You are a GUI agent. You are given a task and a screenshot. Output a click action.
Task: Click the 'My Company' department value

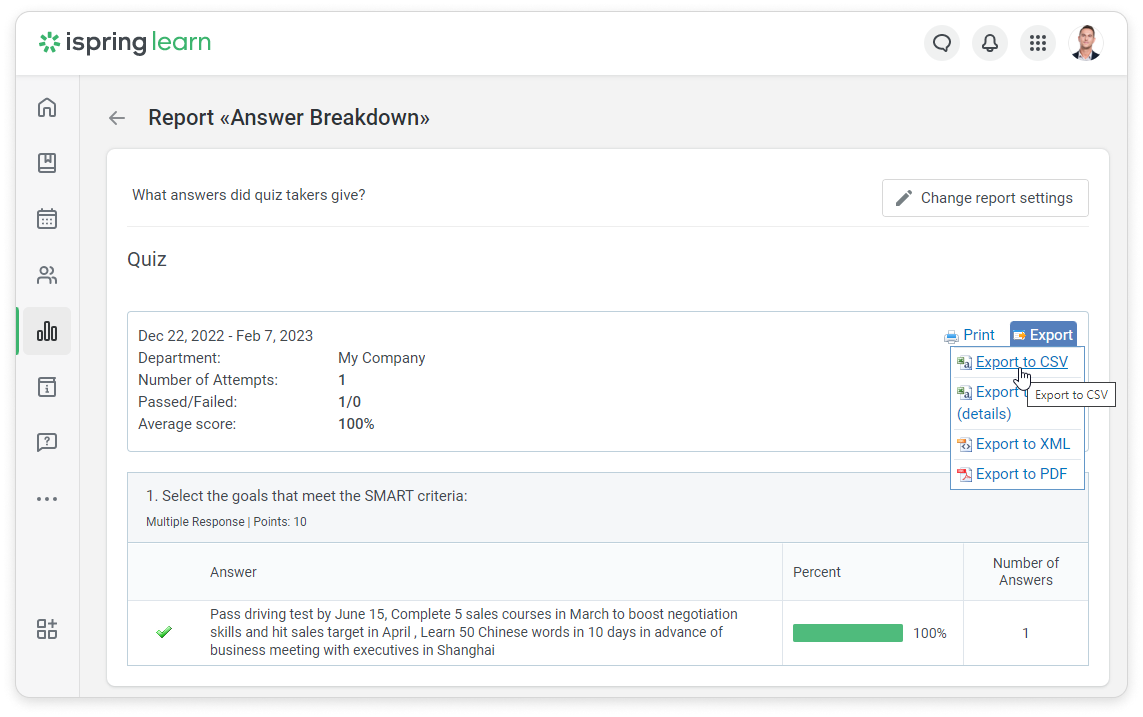tap(381, 358)
